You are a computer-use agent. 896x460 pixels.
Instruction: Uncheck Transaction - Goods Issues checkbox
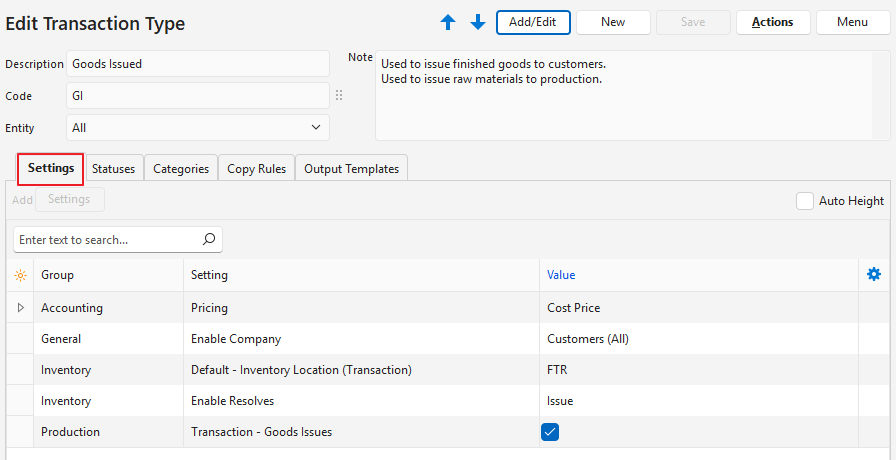pos(550,432)
